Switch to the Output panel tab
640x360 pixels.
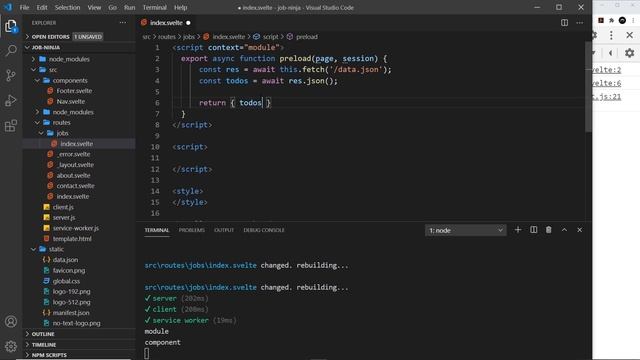tap(224, 230)
